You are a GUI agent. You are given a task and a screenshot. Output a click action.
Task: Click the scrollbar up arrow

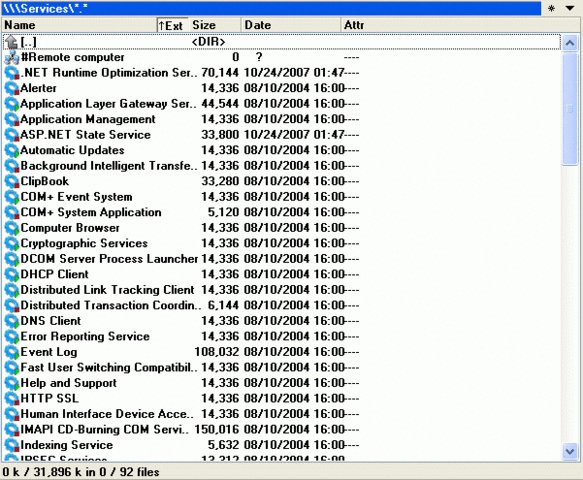tap(570, 43)
